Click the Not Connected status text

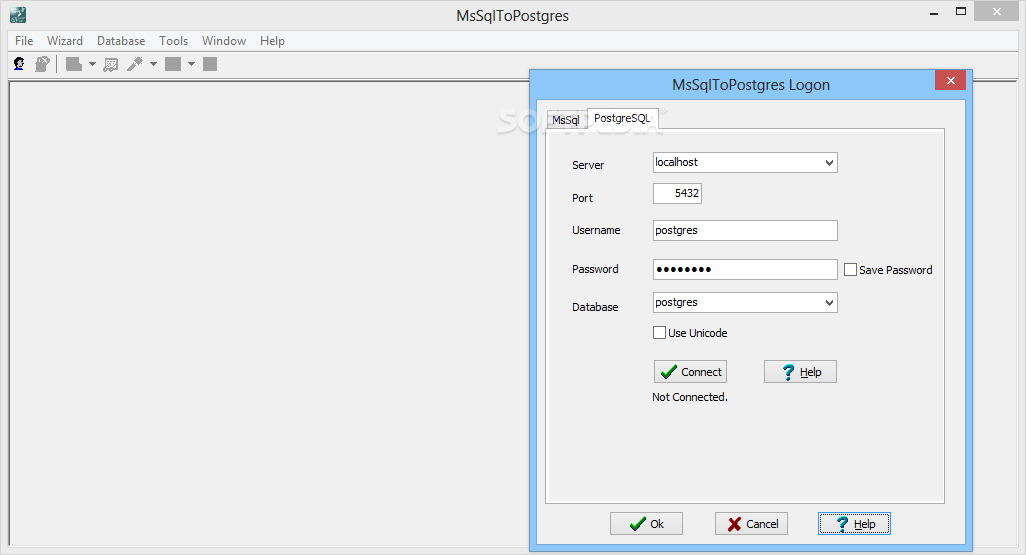click(x=690, y=397)
